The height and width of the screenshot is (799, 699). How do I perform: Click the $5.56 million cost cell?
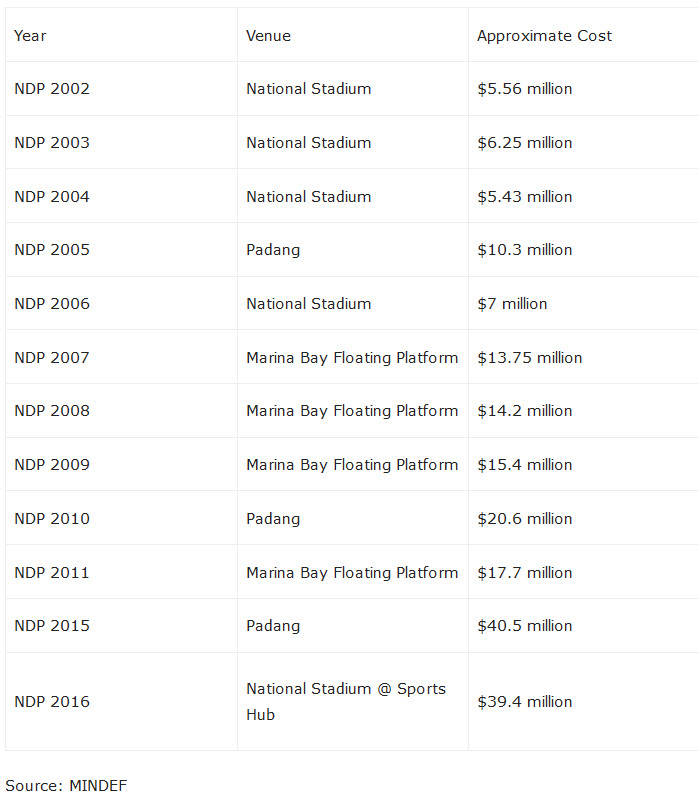pos(524,89)
